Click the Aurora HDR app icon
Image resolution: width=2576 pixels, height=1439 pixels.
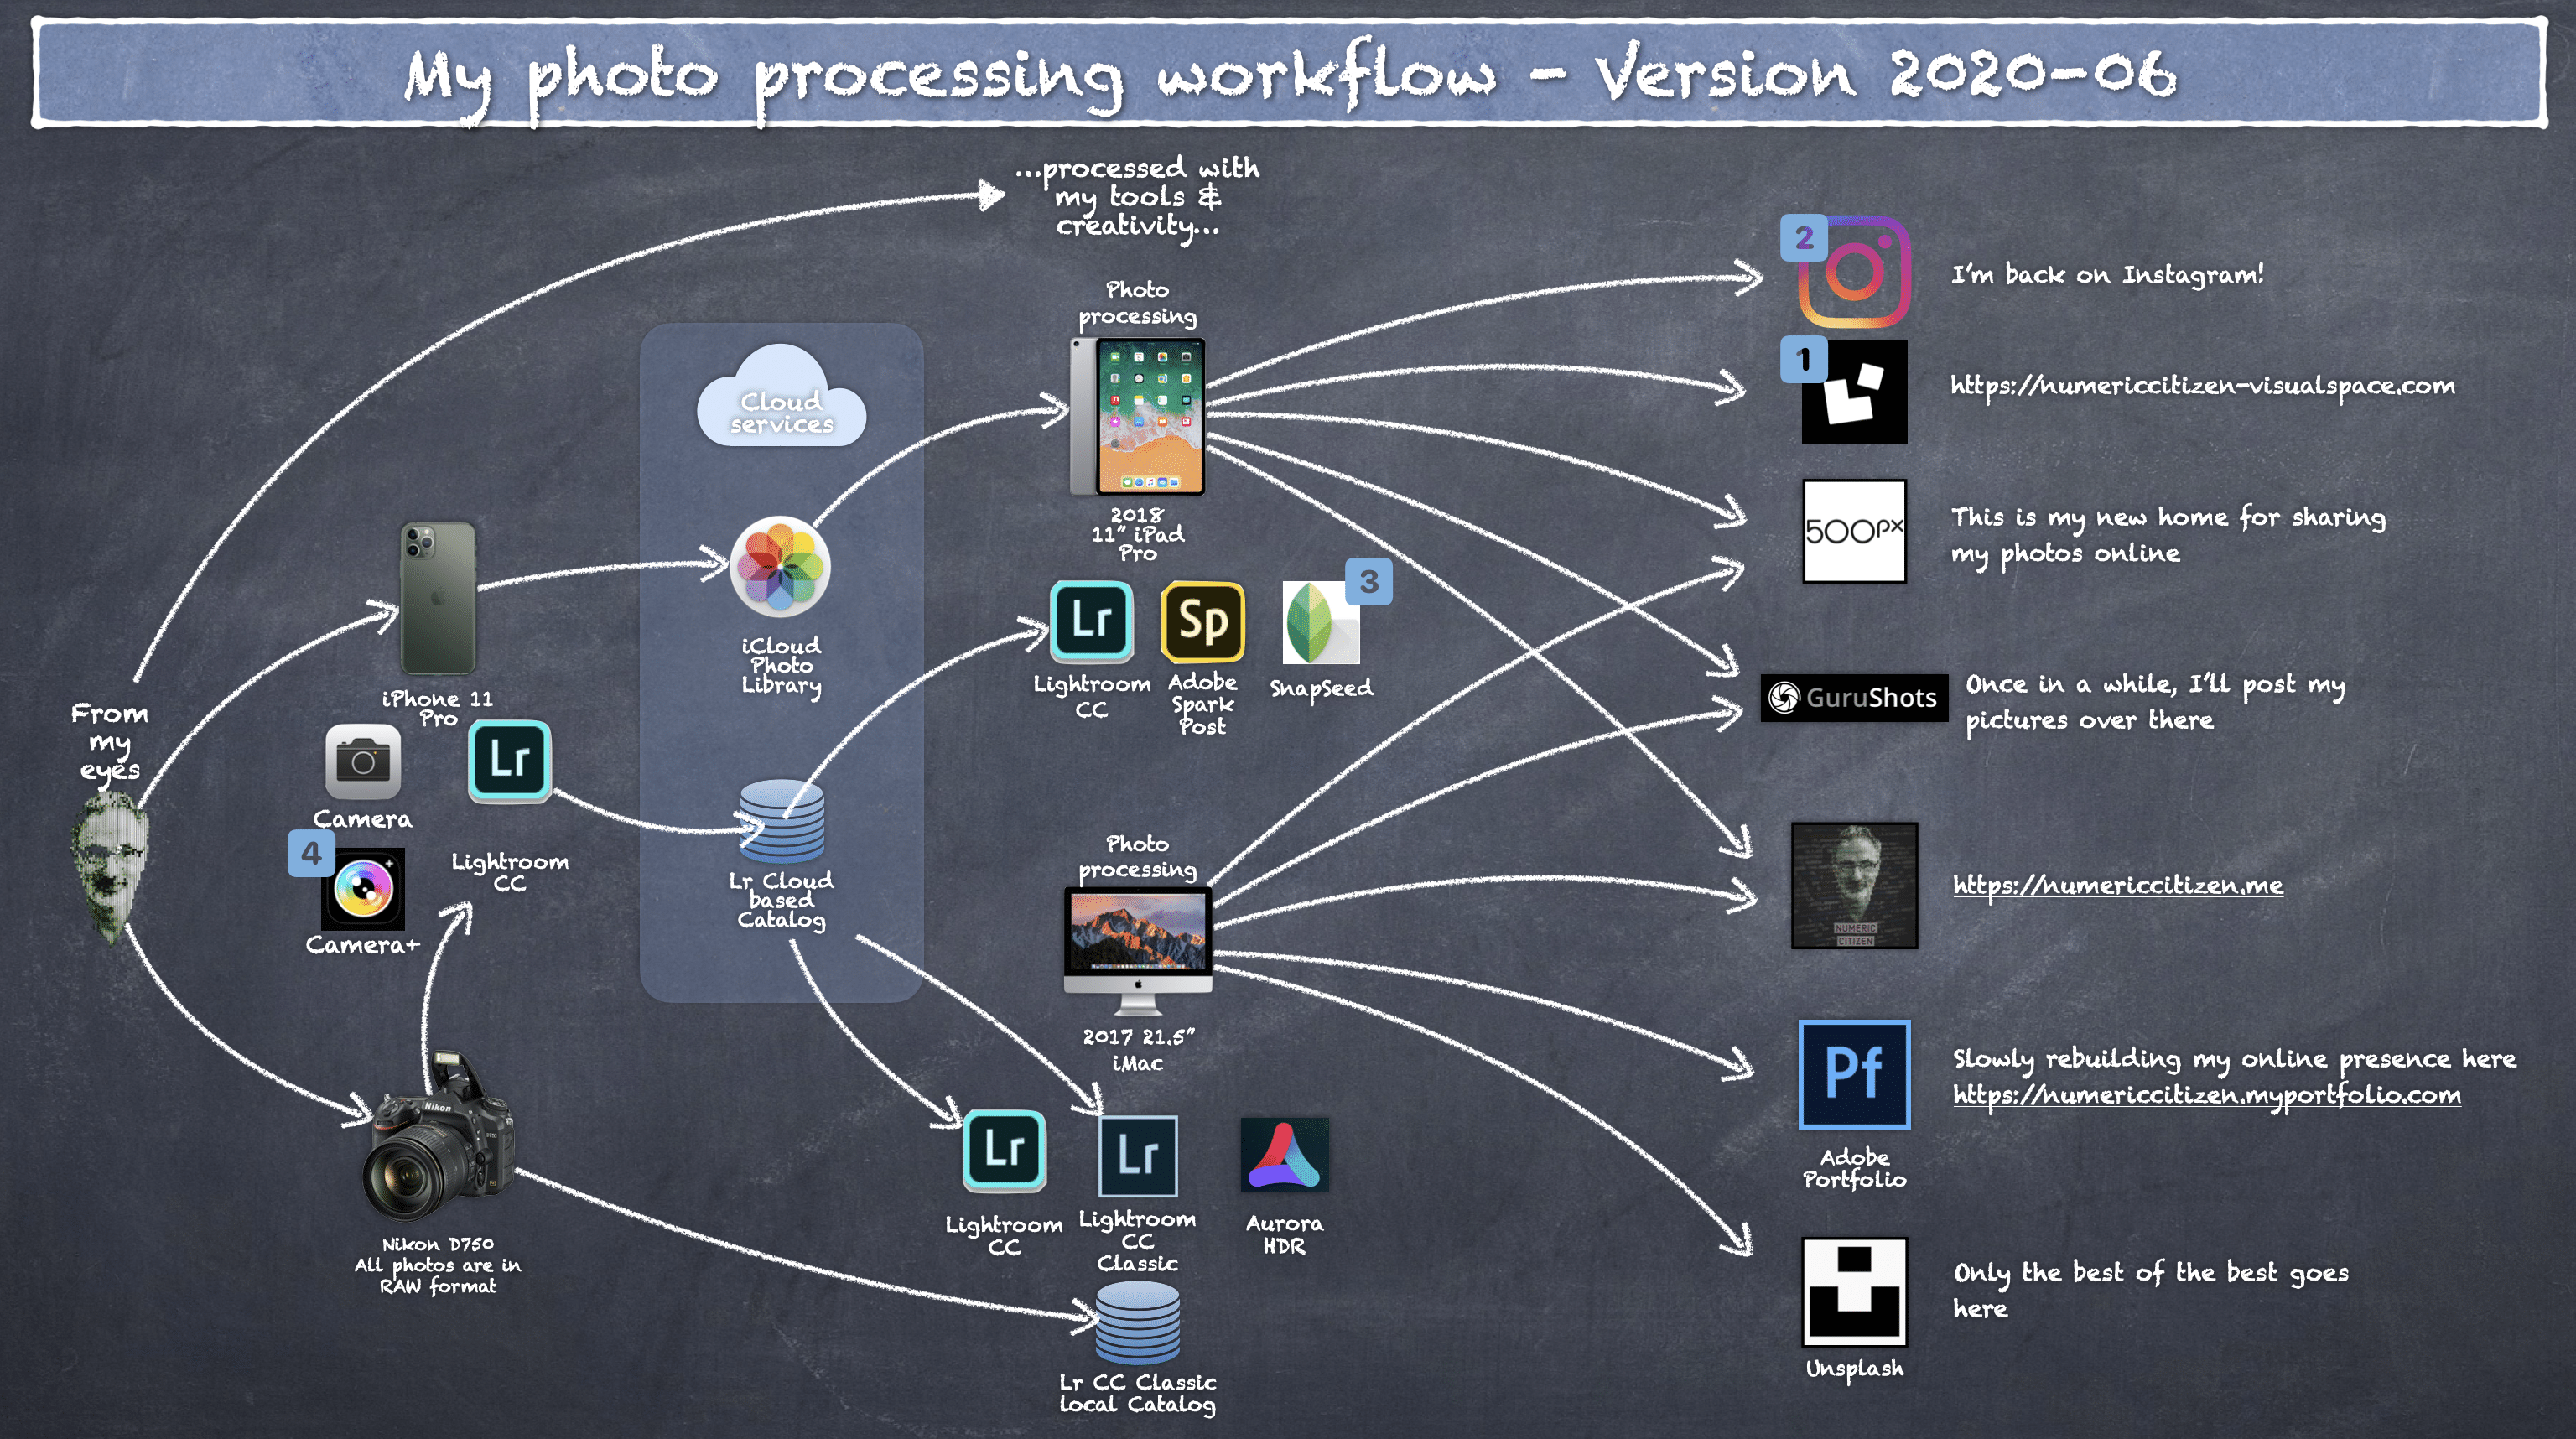[x=1284, y=1155]
